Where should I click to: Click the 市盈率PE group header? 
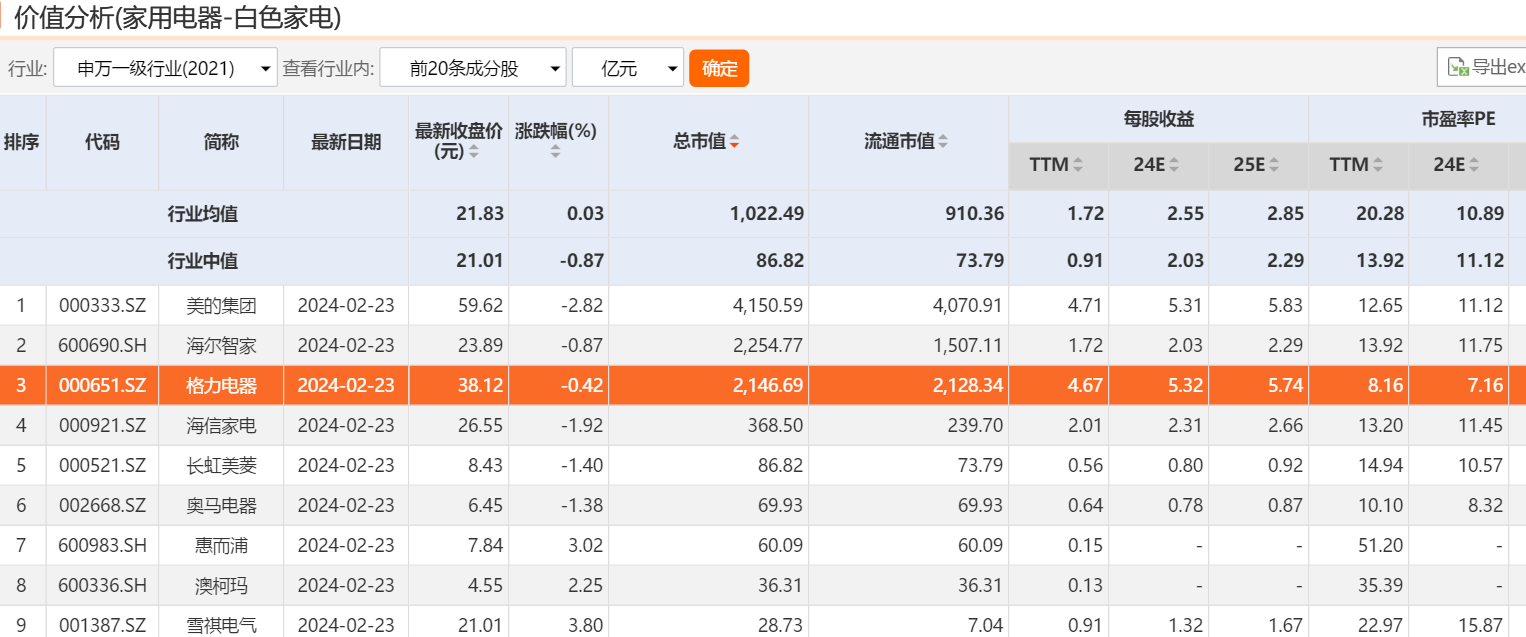point(1459,119)
